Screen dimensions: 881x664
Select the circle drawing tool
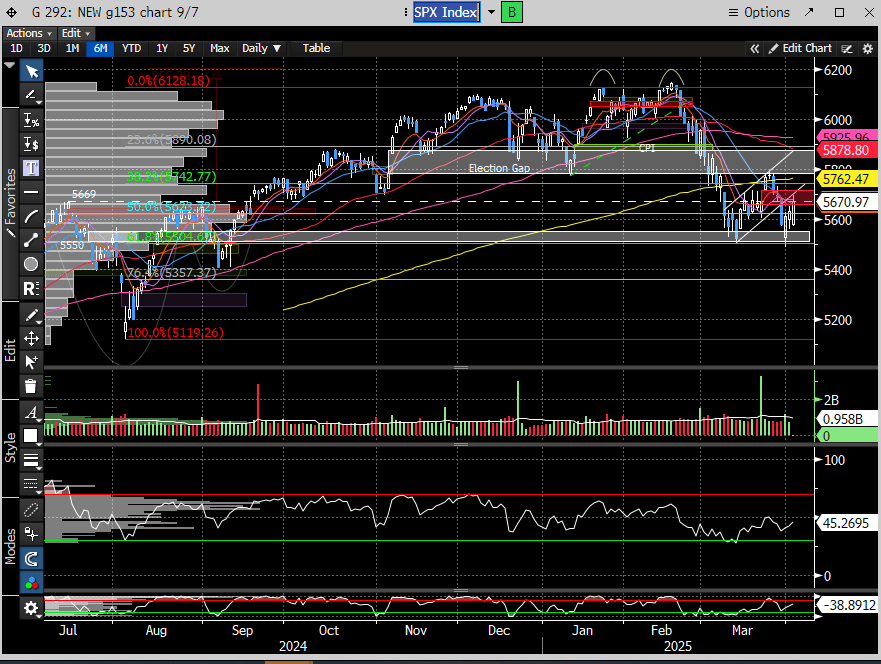[x=31, y=264]
